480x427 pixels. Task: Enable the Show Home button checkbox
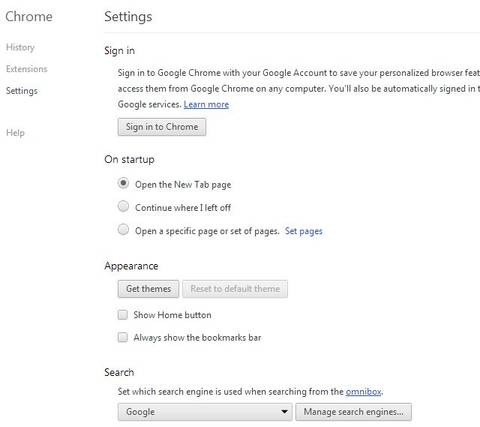point(123,315)
